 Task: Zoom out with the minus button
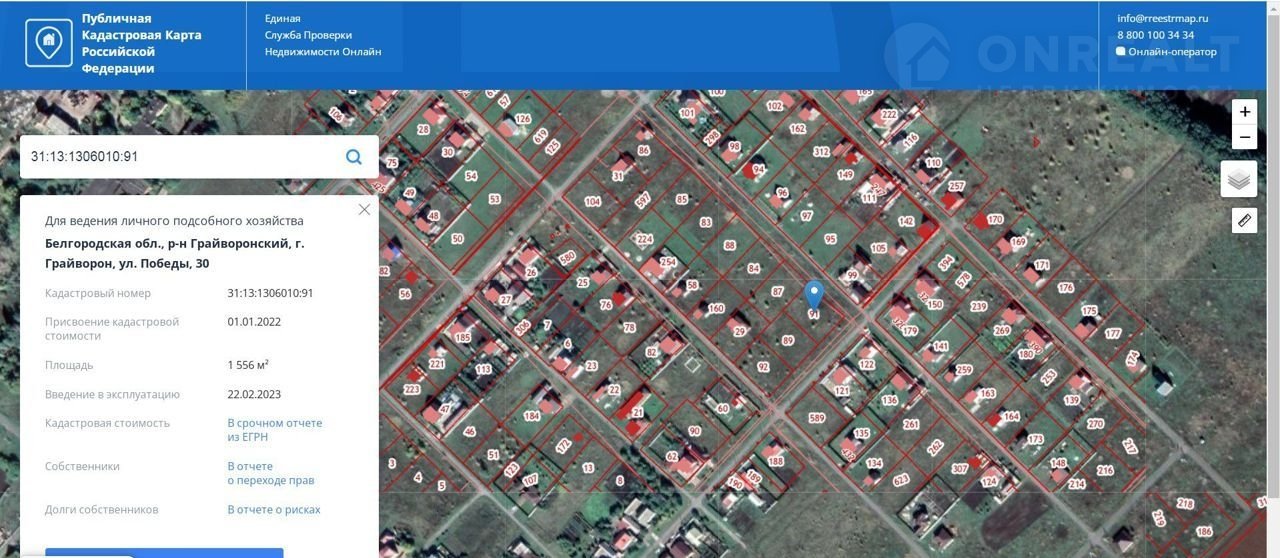point(1244,138)
